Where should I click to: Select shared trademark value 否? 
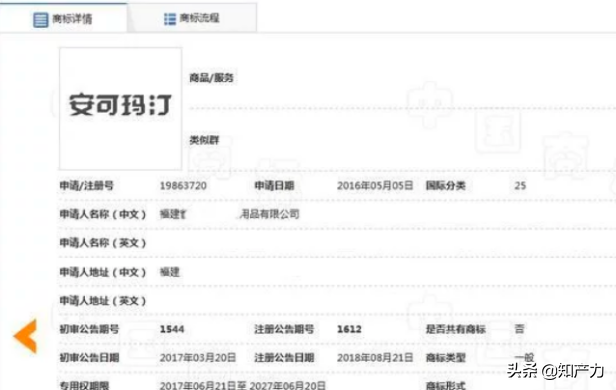[x=519, y=329]
